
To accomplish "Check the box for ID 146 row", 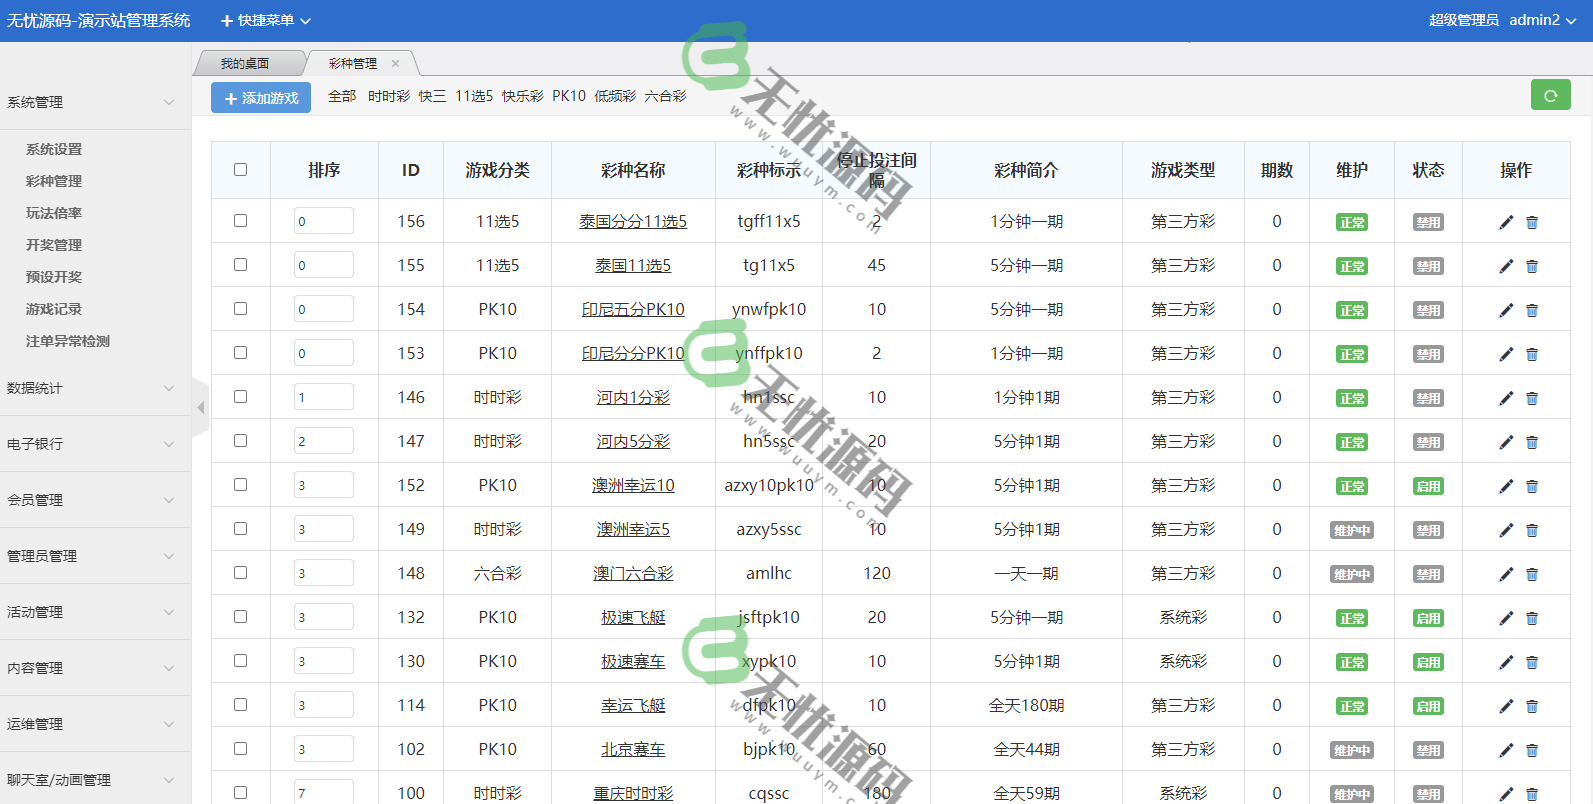I will (x=240, y=396).
